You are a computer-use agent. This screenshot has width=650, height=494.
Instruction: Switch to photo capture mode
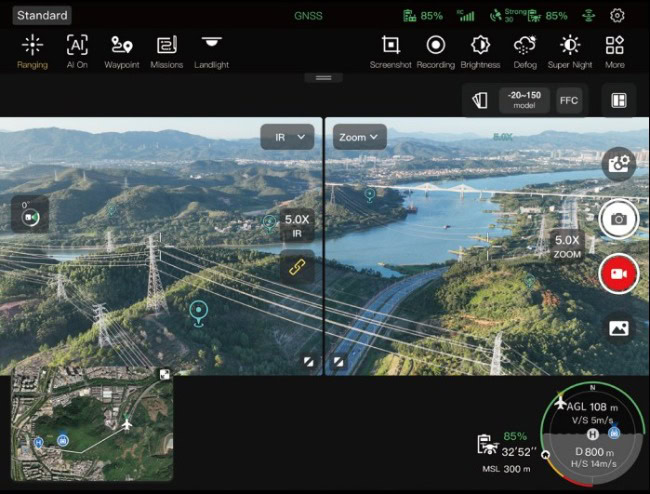tap(619, 219)
